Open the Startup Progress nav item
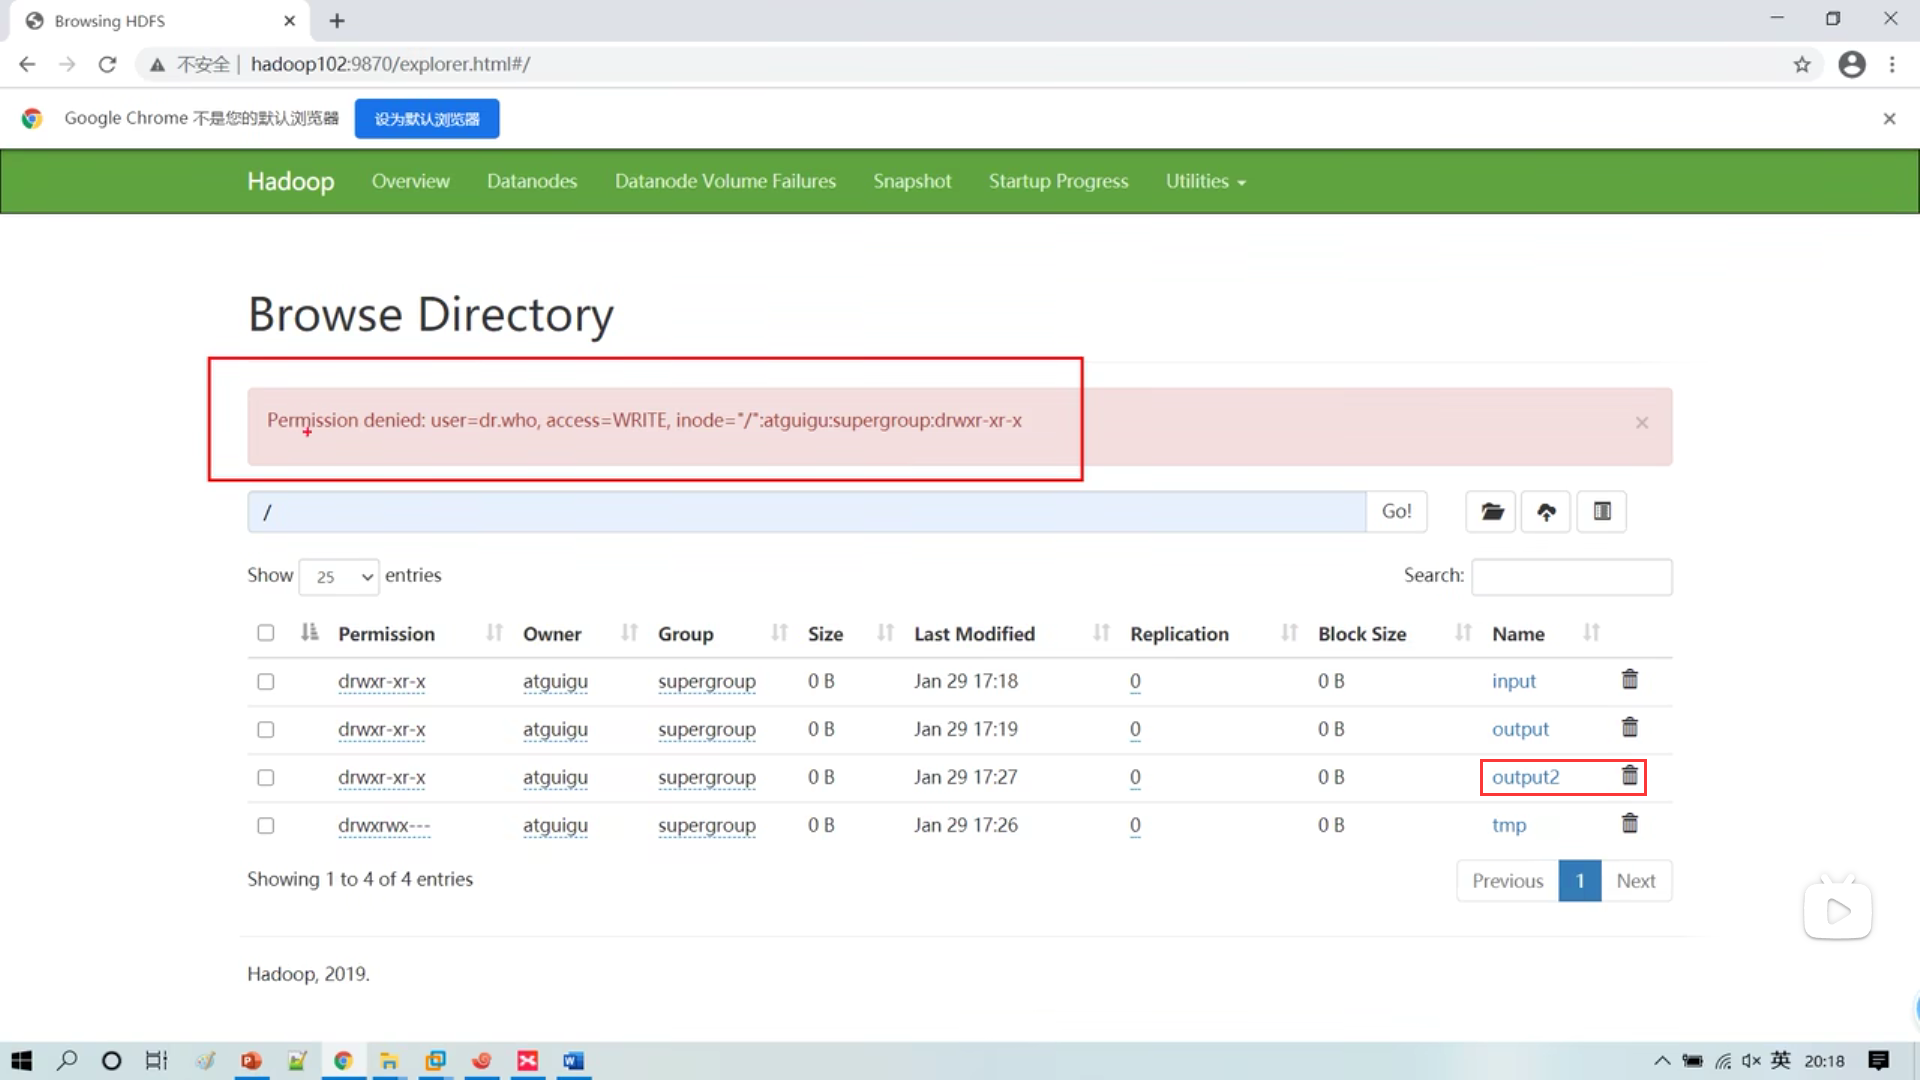This screenshot has width=1920, height=1080. pyautogui.click(x=1058, y=181)
